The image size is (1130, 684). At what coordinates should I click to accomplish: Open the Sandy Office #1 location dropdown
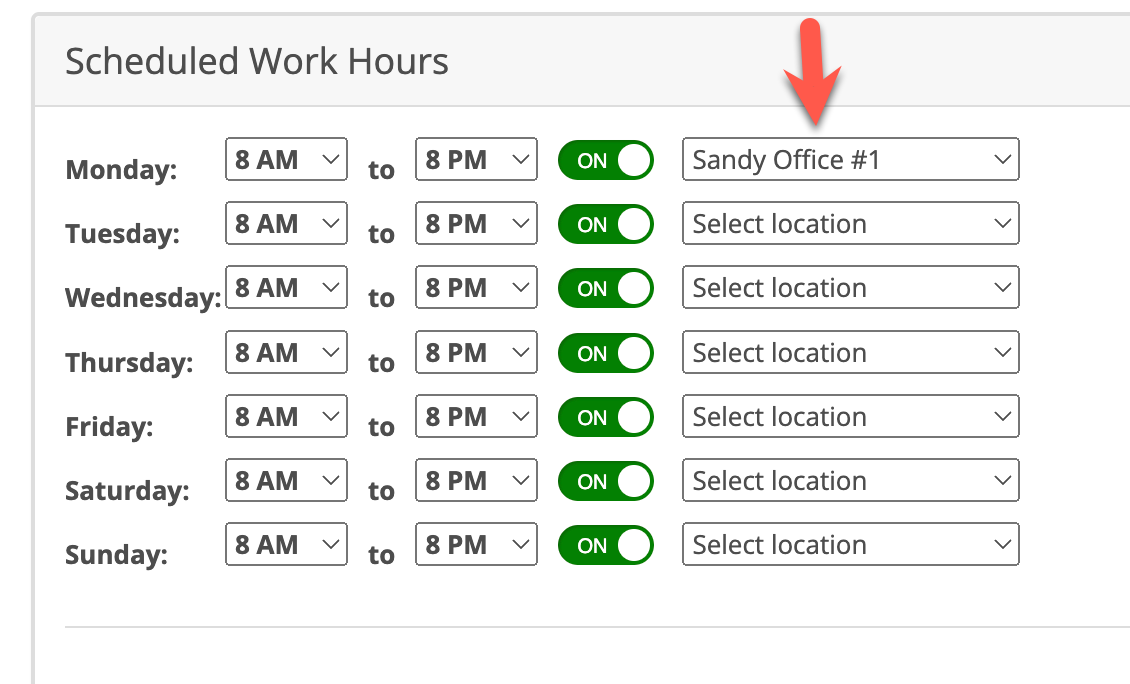(x=850, y=159)
